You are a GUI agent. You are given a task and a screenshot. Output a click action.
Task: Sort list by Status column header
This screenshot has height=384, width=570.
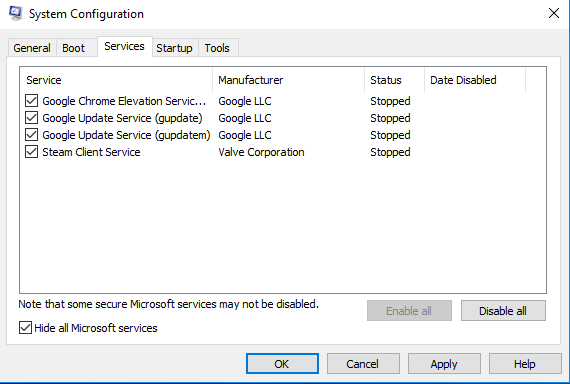[394, 80]
